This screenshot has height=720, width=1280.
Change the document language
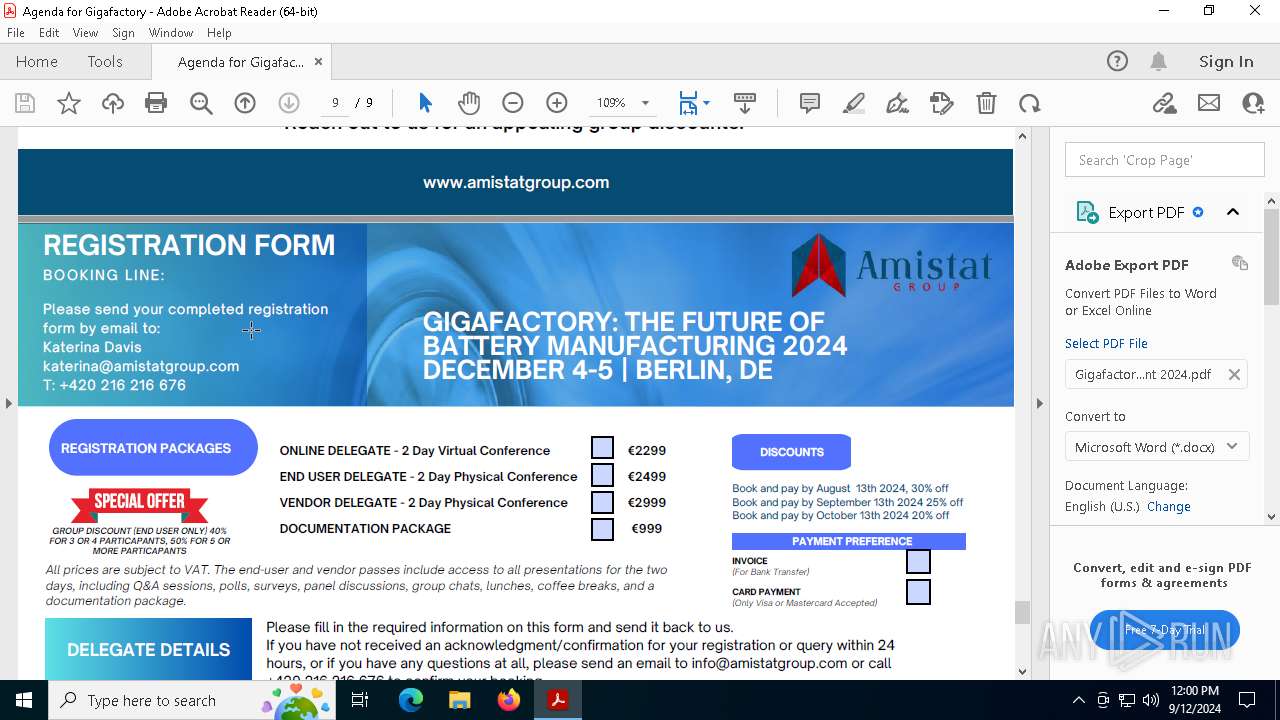point(1168,506)
